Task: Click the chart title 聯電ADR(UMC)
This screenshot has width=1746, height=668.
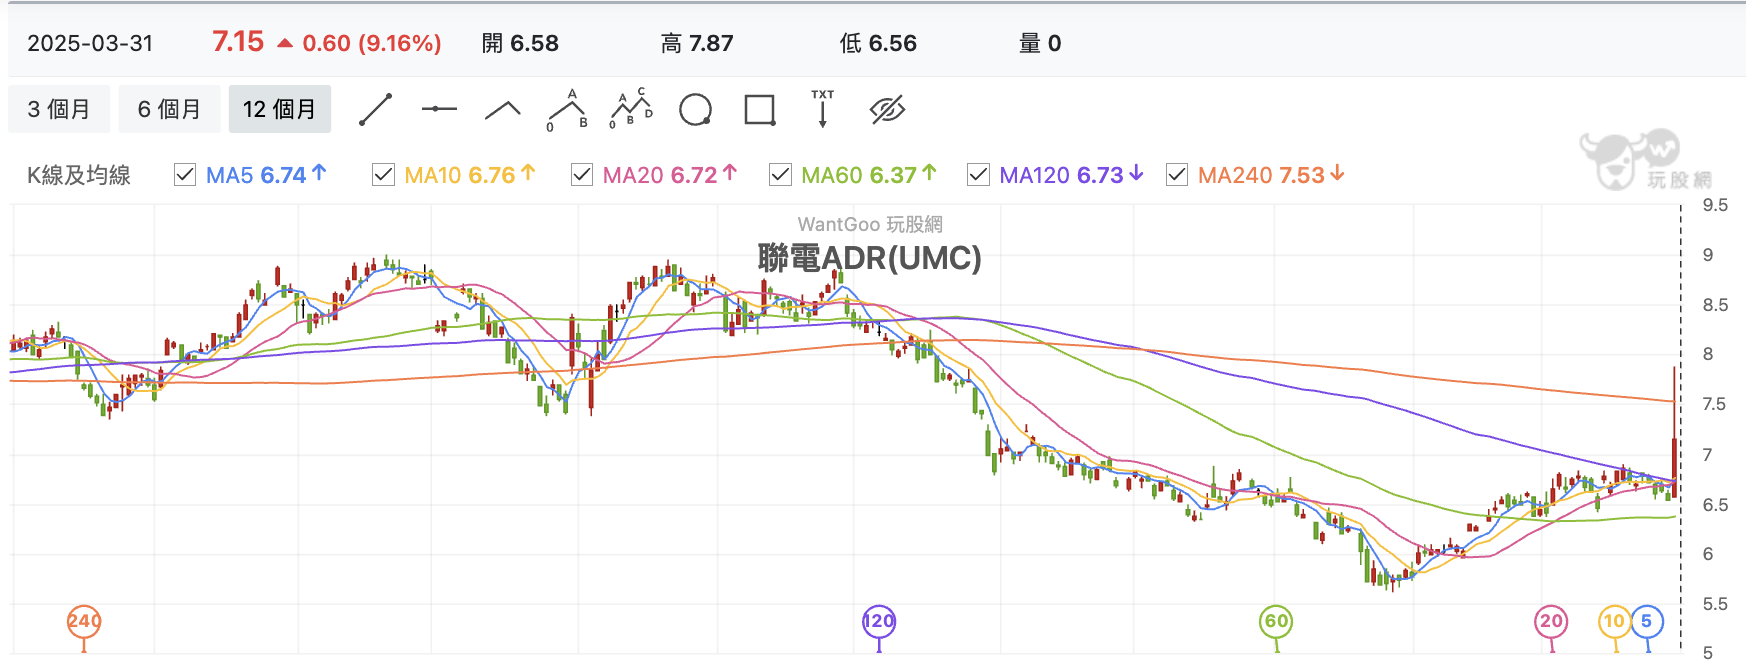Action: (x=869, y=258)
